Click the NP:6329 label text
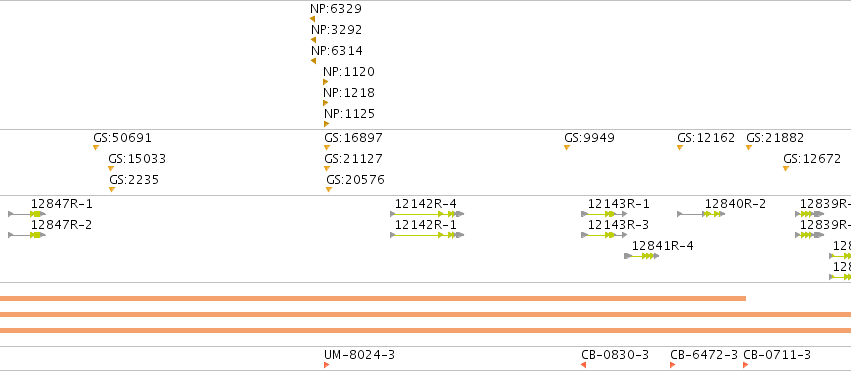This screenshot has height=371, width=851. pyautogui.click(x=336, y=9)
